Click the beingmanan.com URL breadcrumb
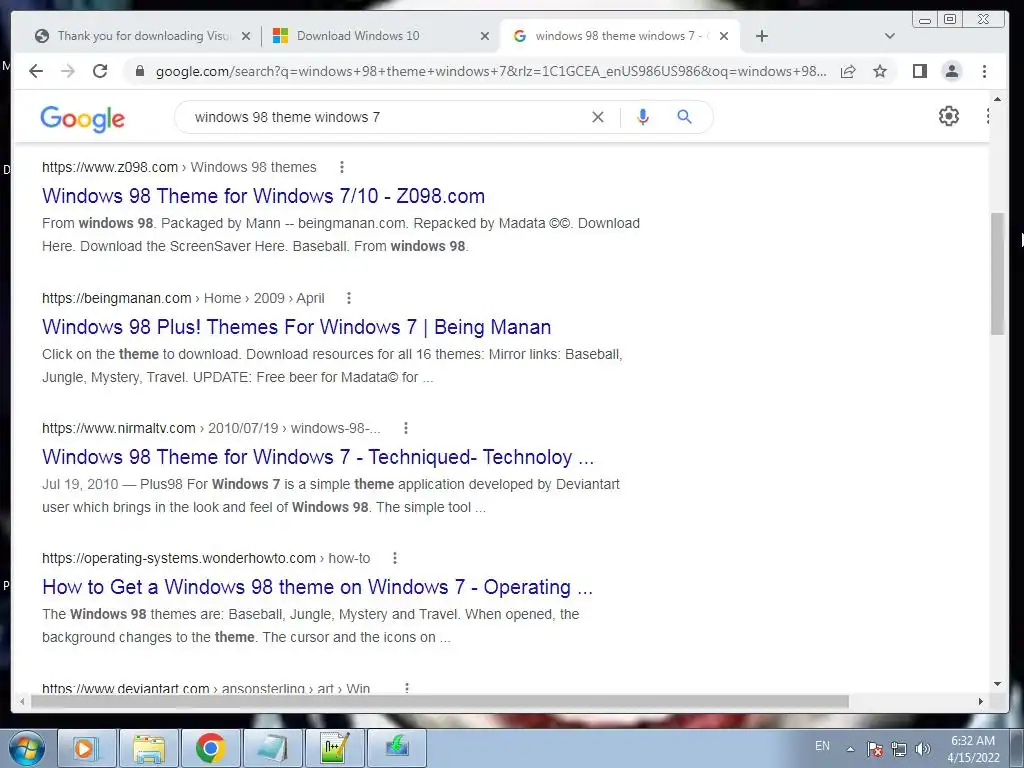This screenshot has width=1024, height=768. pyautogui.click(x=183, y=298)
